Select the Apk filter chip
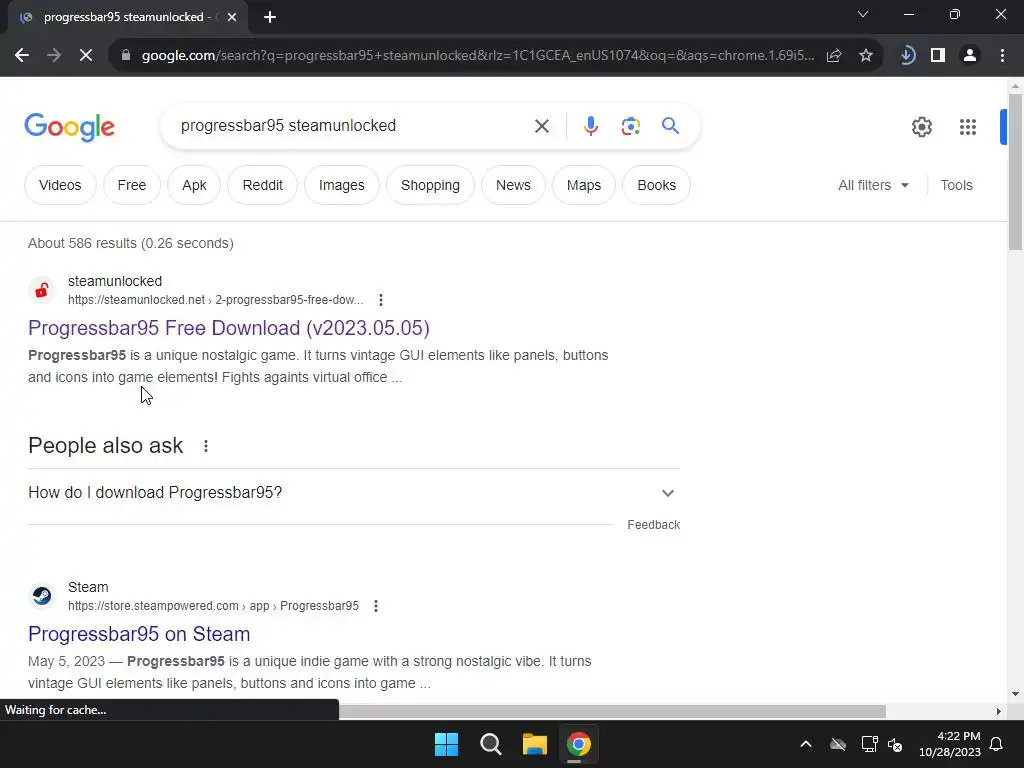The width and height of the screenshot is (1024, 768). point(194,185)
